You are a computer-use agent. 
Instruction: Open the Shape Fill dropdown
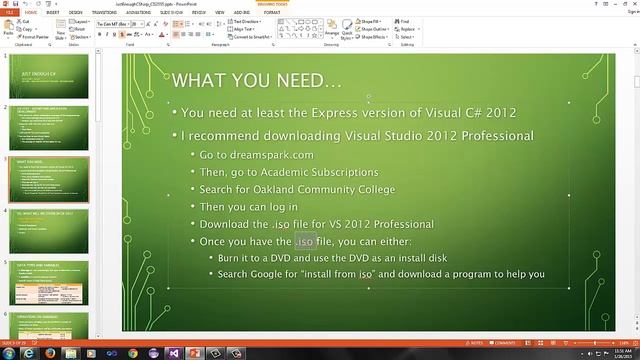[x=368, y=21]
